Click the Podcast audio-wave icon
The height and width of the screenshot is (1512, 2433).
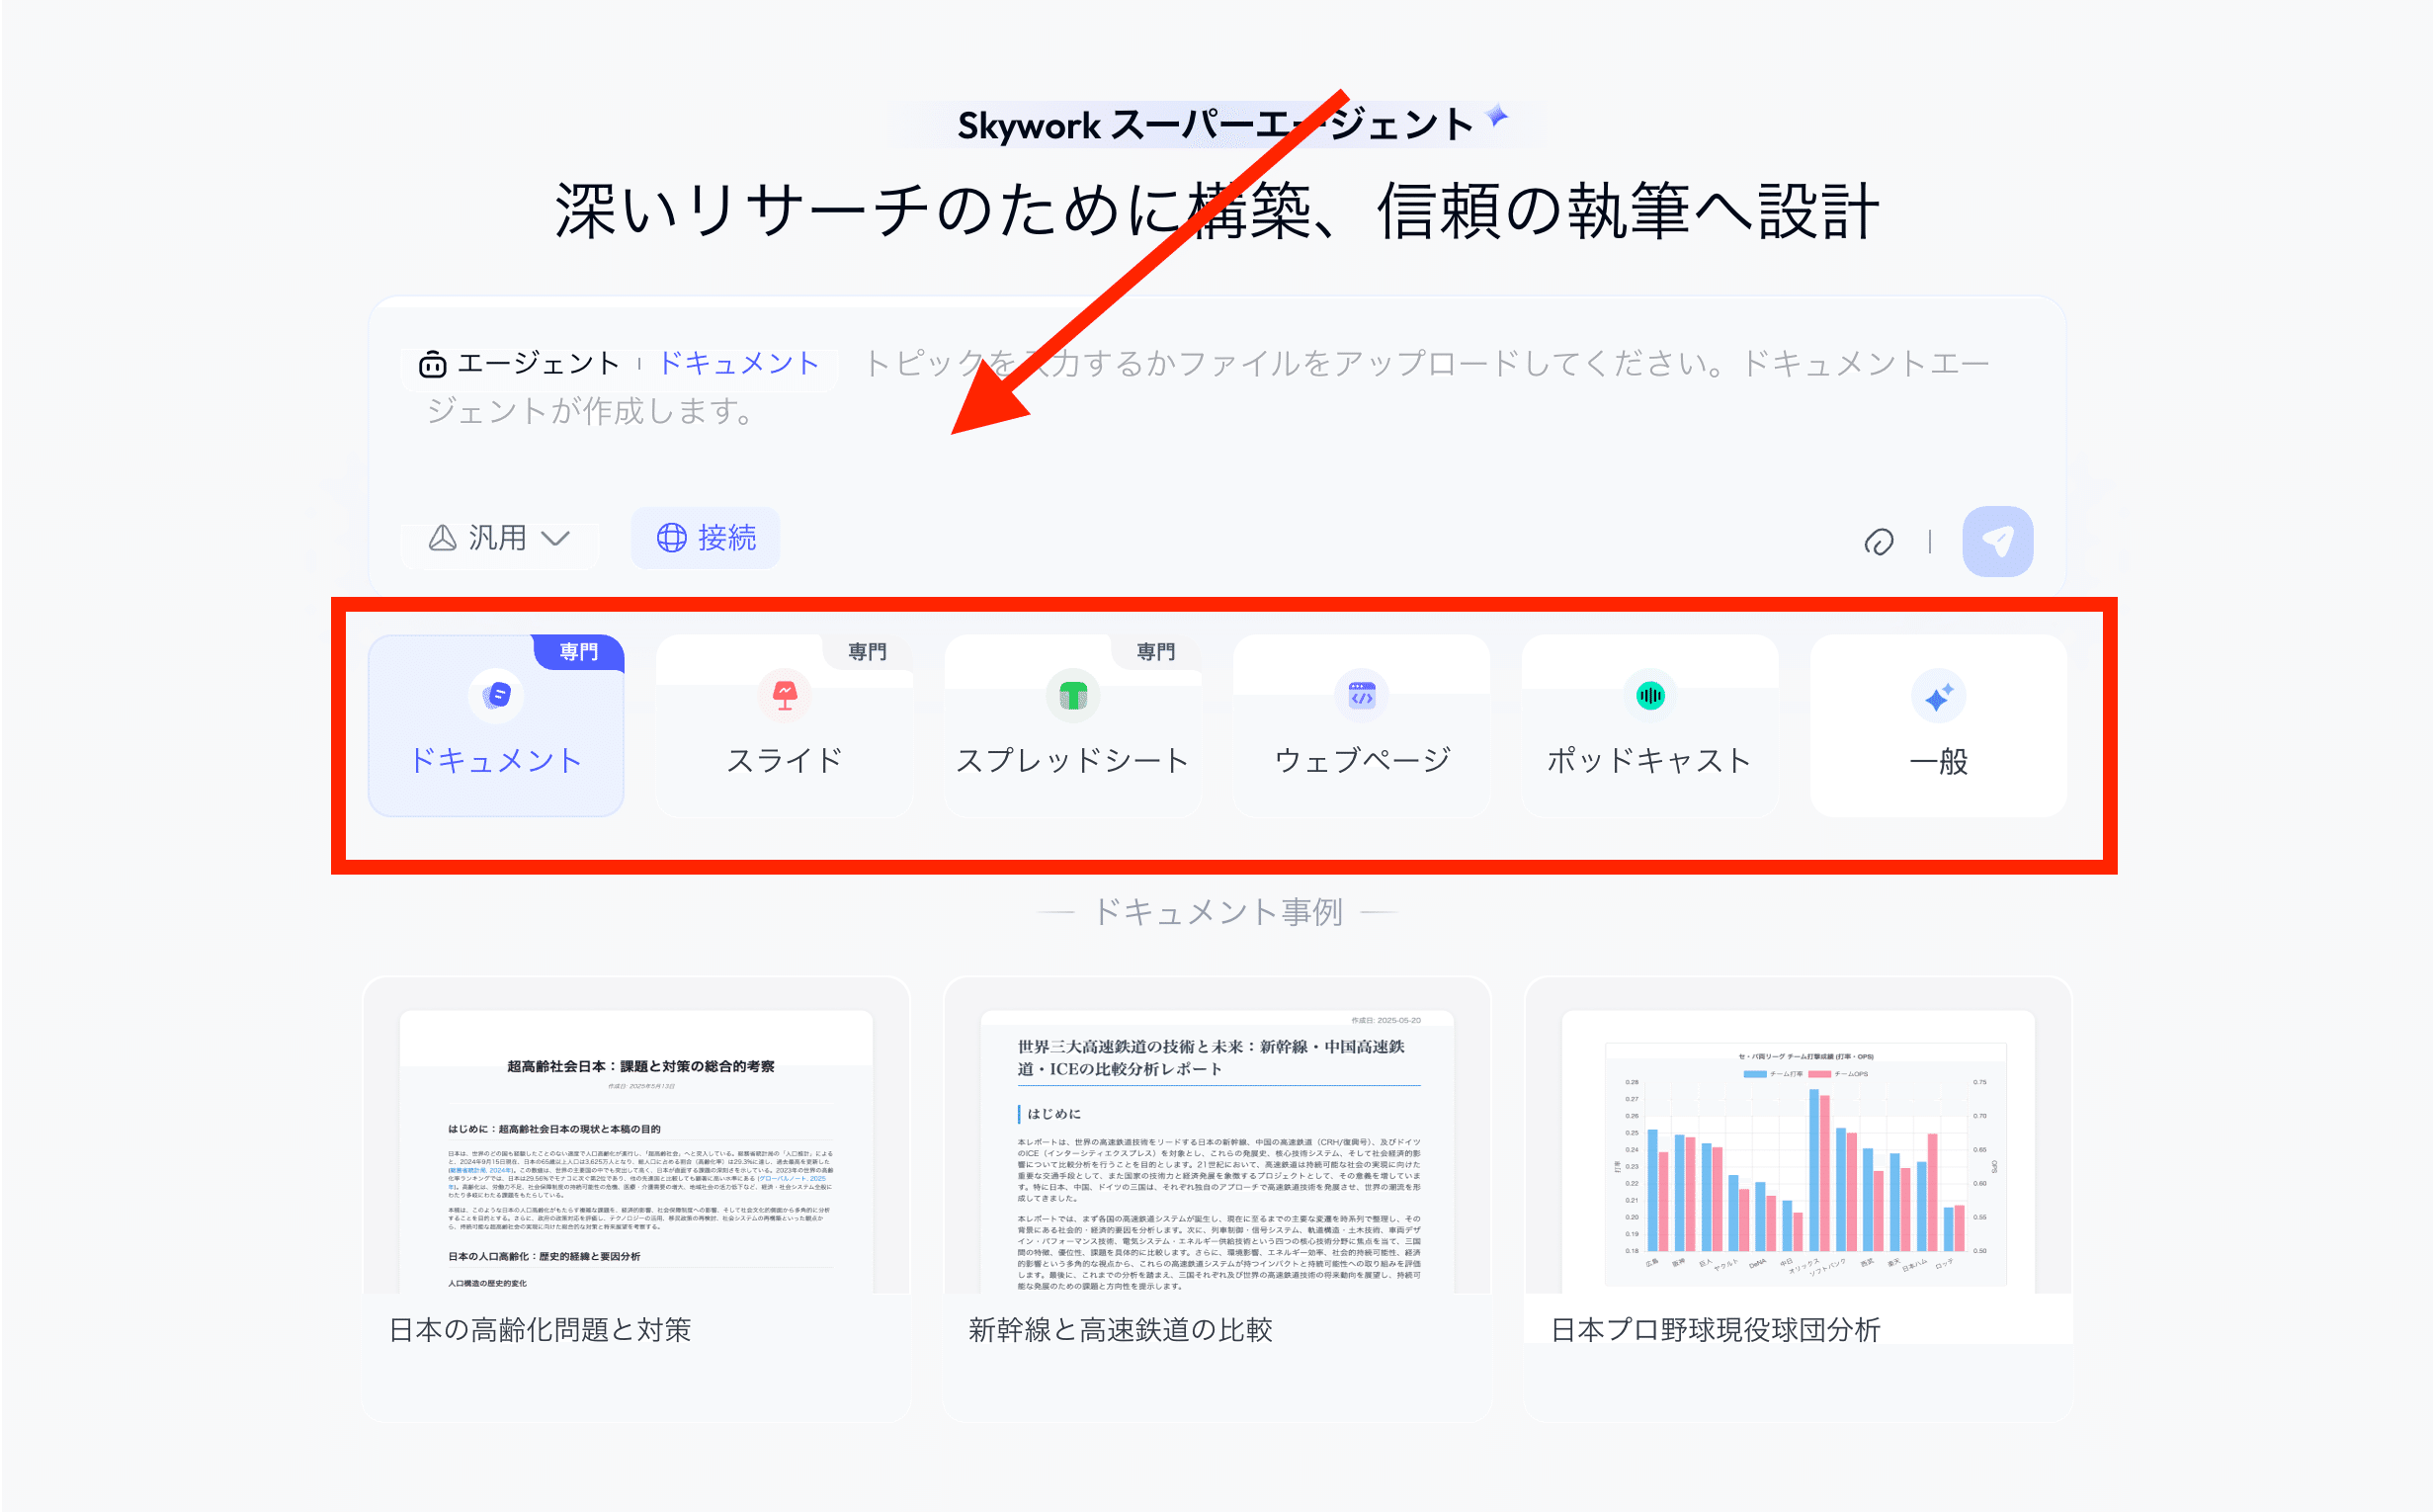tap(1650, 694)
